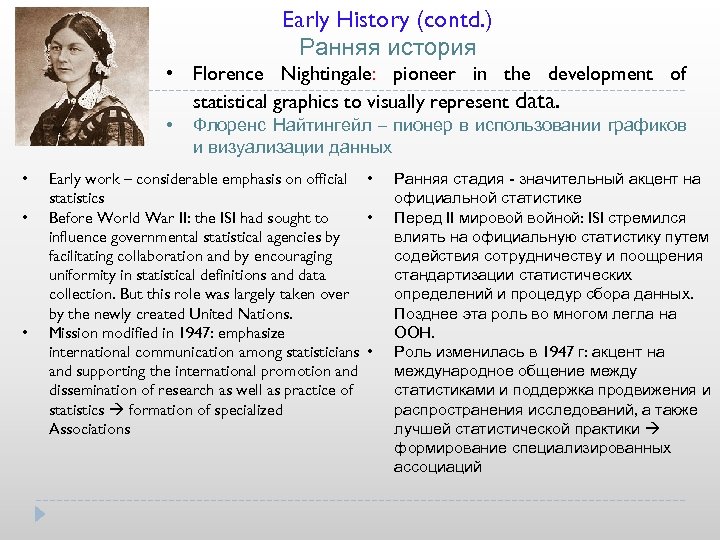Viewport: 720px width, 540px height.
Task: Click the line 'statistics → formation of specialized'
Action: (166, 410)
